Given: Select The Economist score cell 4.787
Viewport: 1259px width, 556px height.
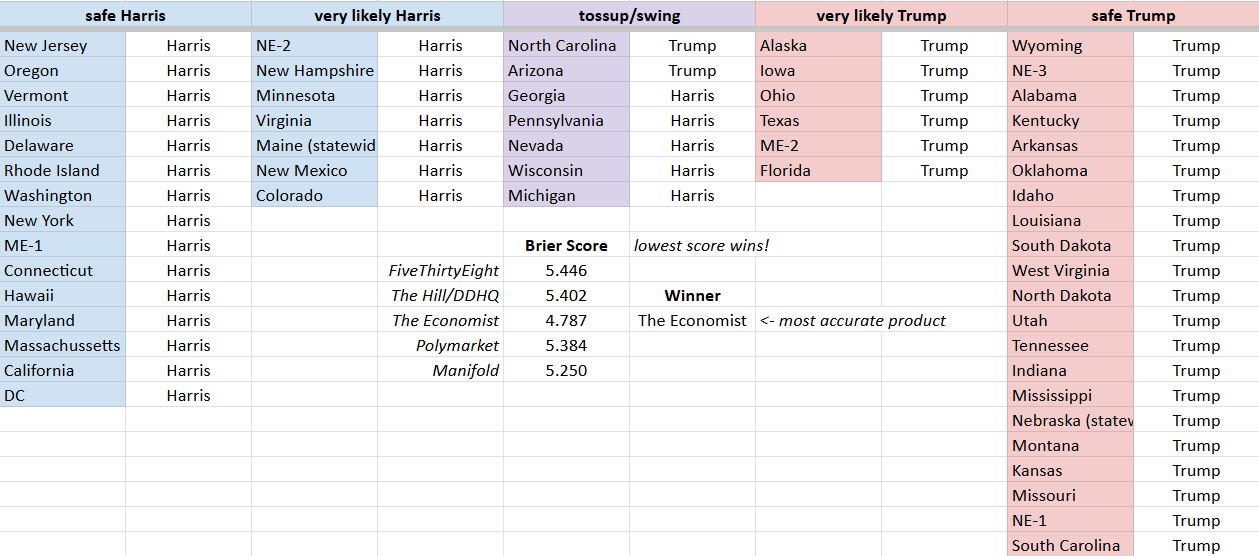Looking at the screenshot, I should 567,320.
